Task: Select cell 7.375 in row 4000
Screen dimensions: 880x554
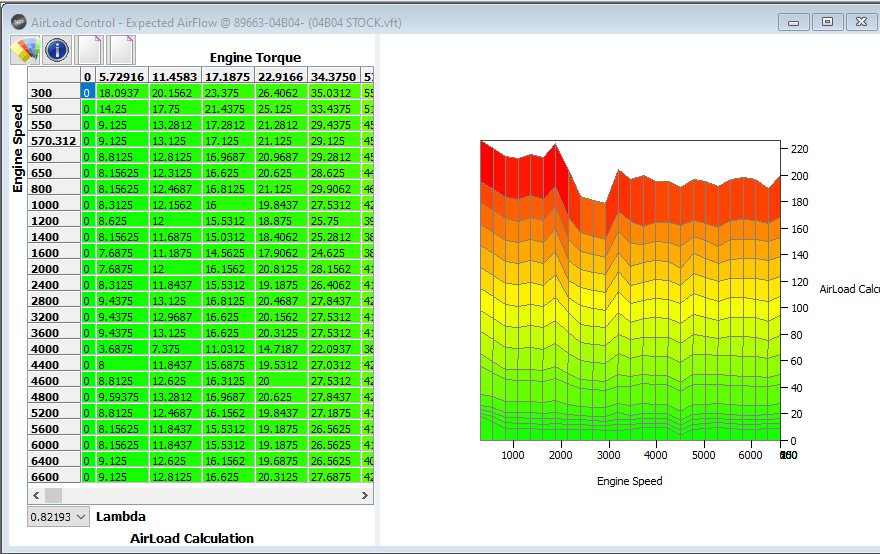Action: pyautogui.click(x=175, y=349)
